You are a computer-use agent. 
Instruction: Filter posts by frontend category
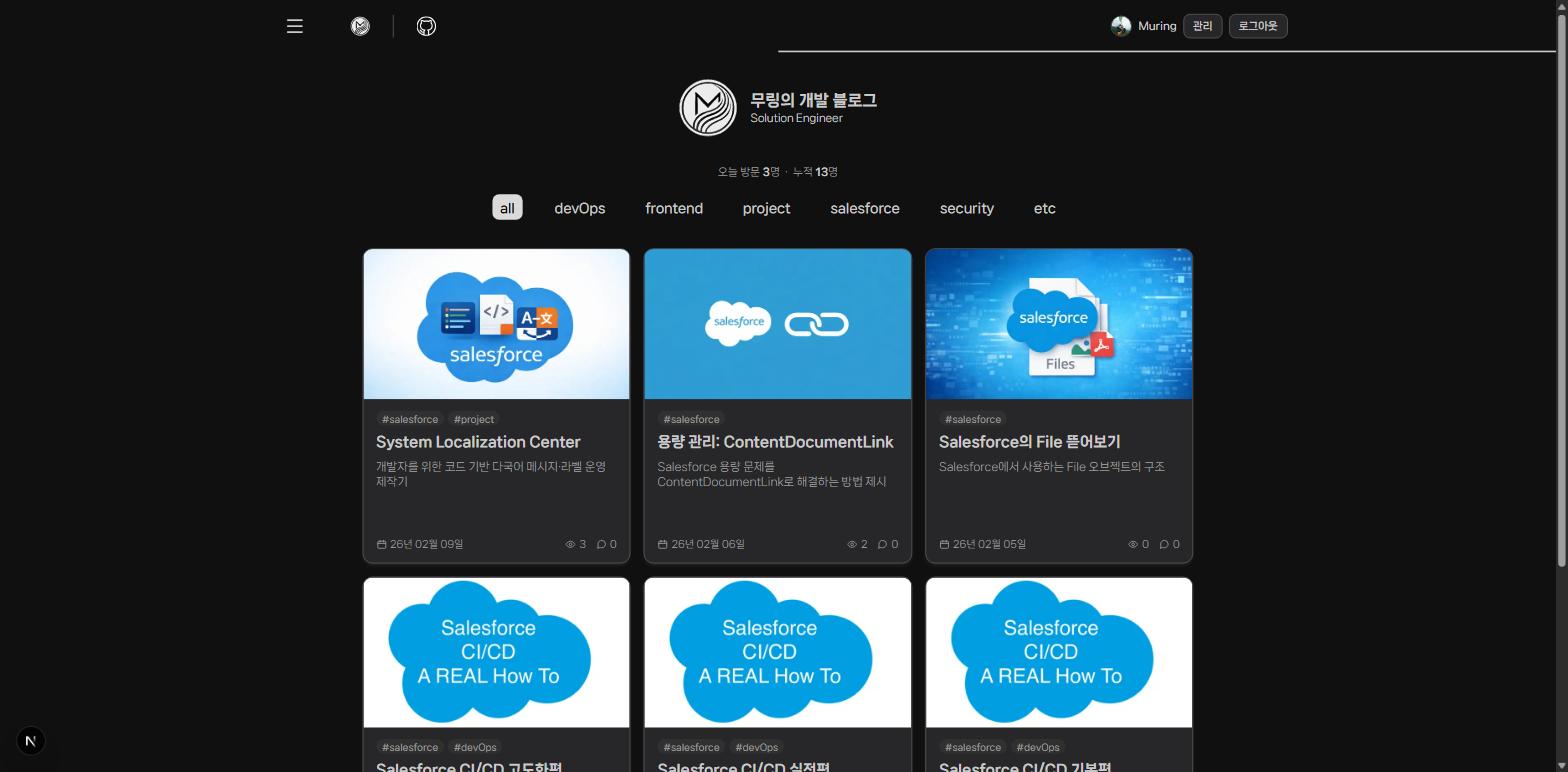(x=674, y=208)
